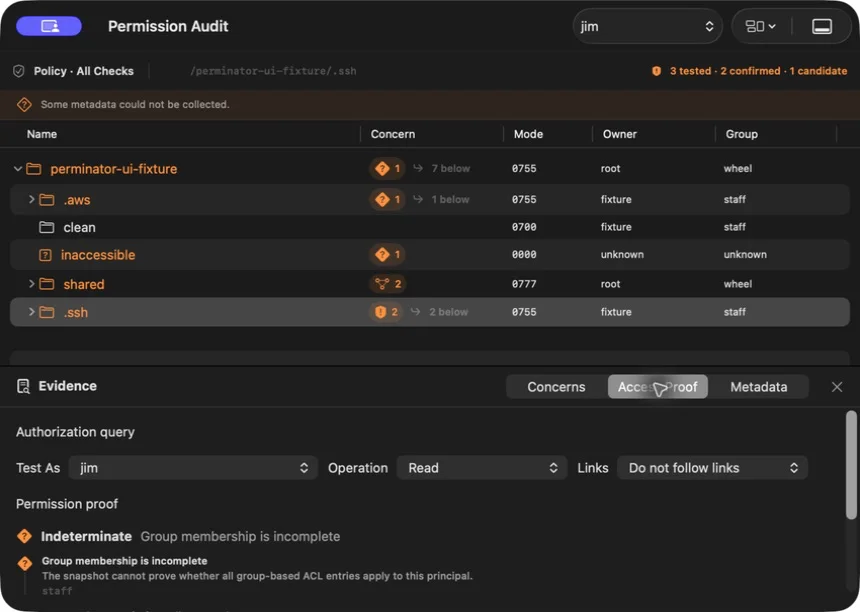Open the Test As jim dropdown
Viewport: 860px width, 612px height.
[193, 468]
